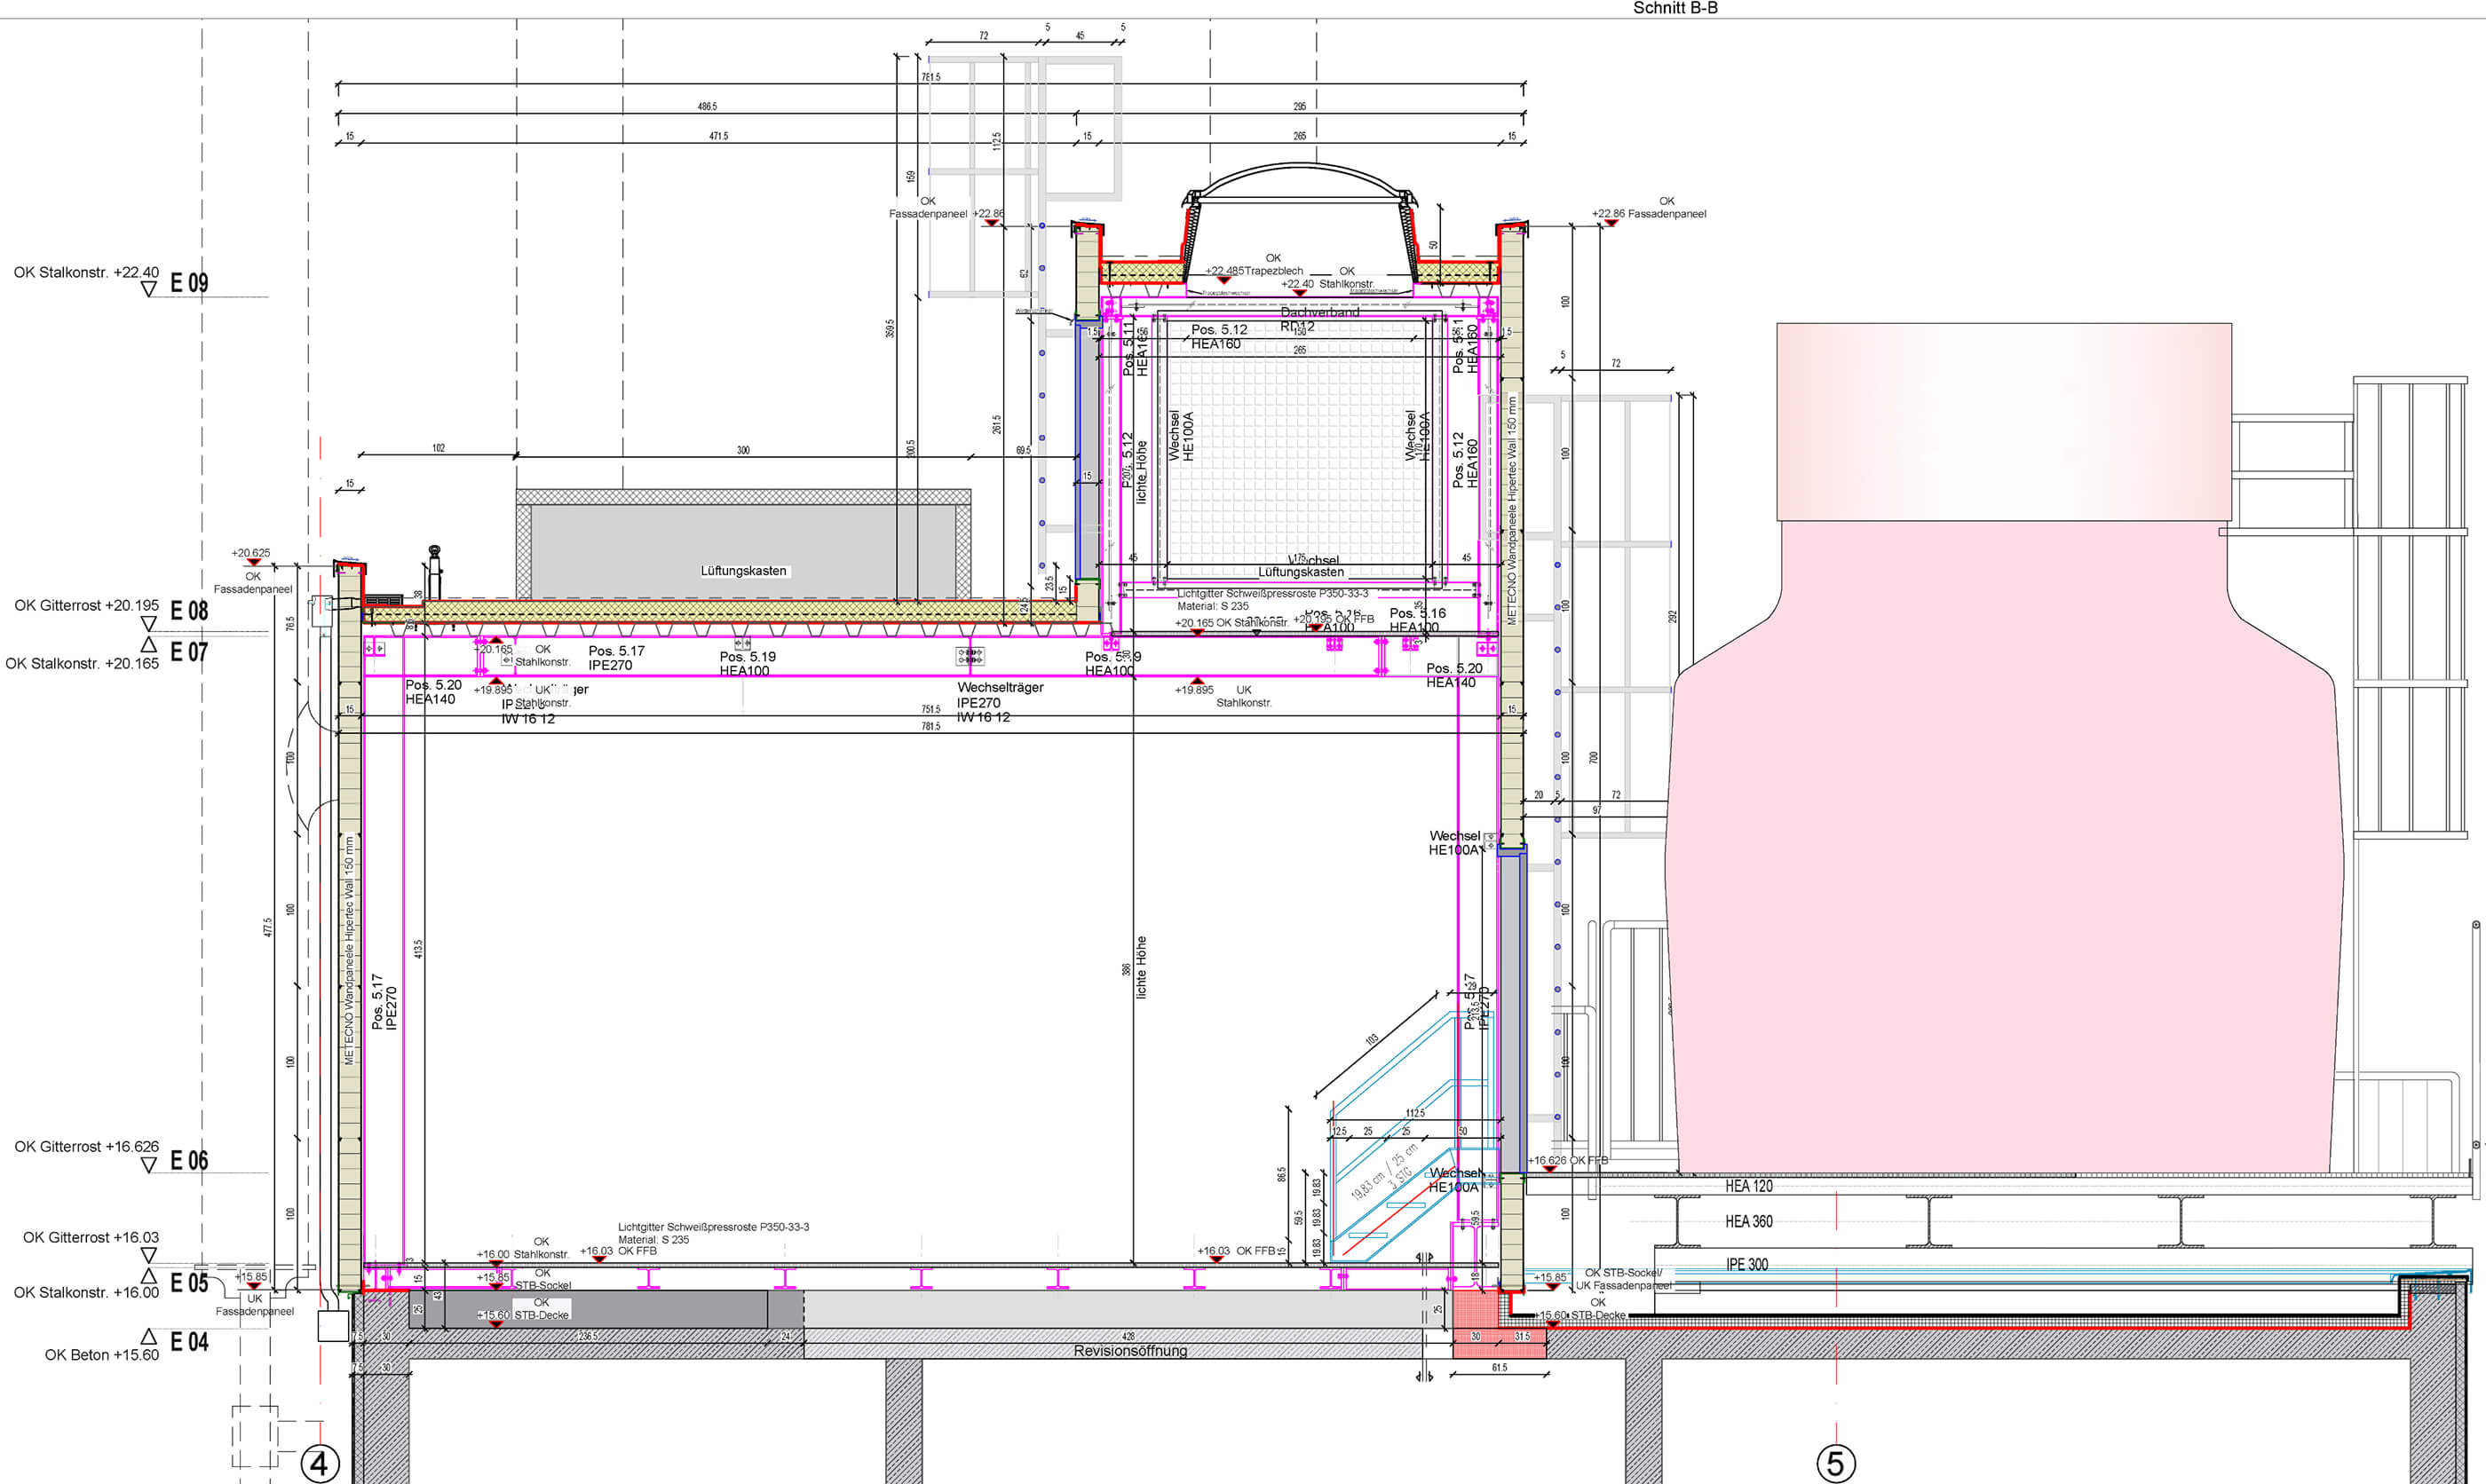Click the "E 07" level marker

(x=189, y=652)
